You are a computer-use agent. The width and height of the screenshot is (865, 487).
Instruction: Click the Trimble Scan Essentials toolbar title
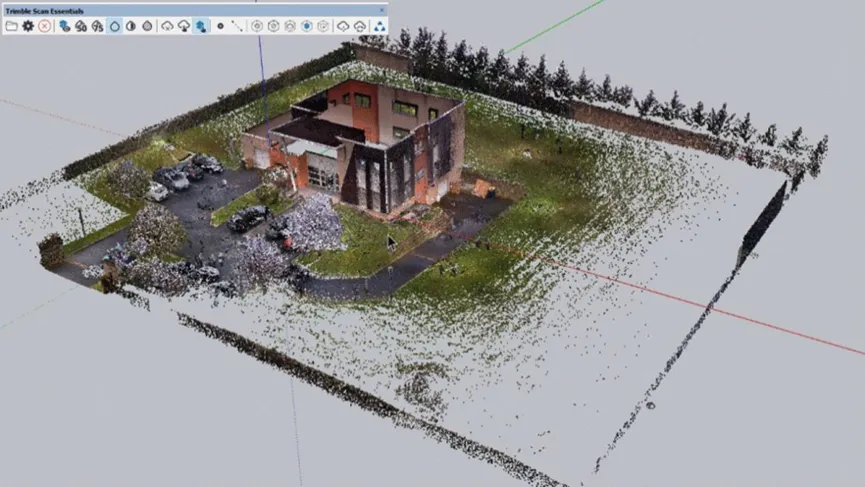pyautogui.click(x=45, y=10)
